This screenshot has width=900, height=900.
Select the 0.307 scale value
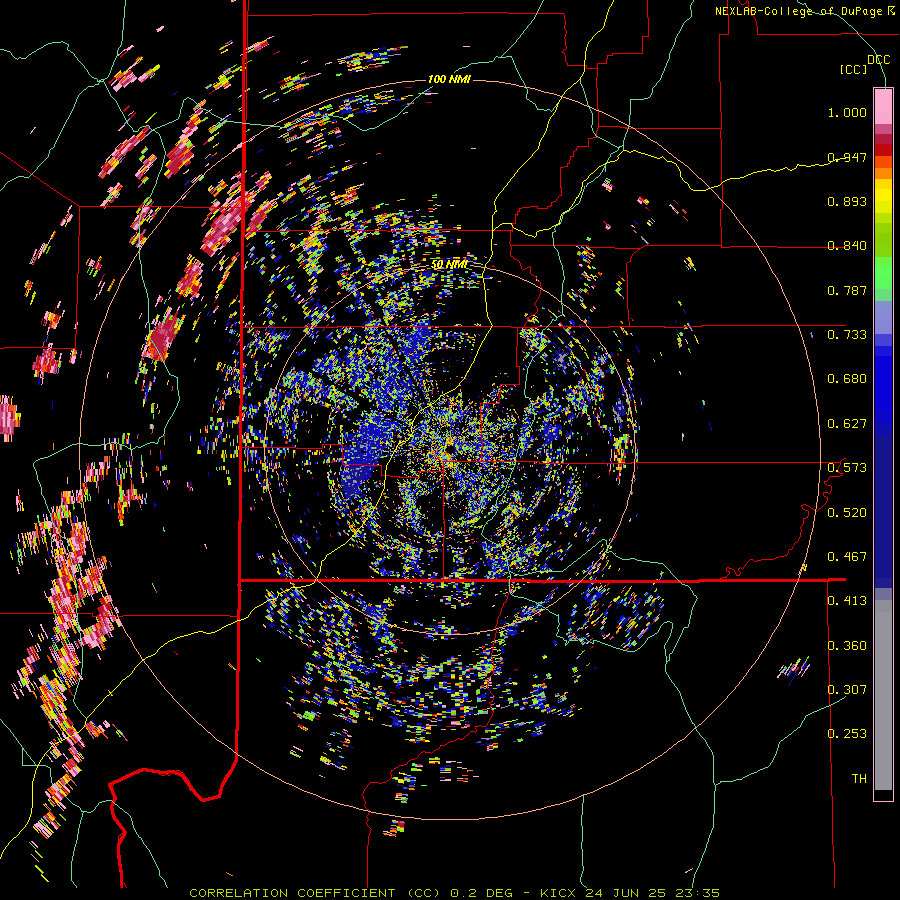[847, 690]
